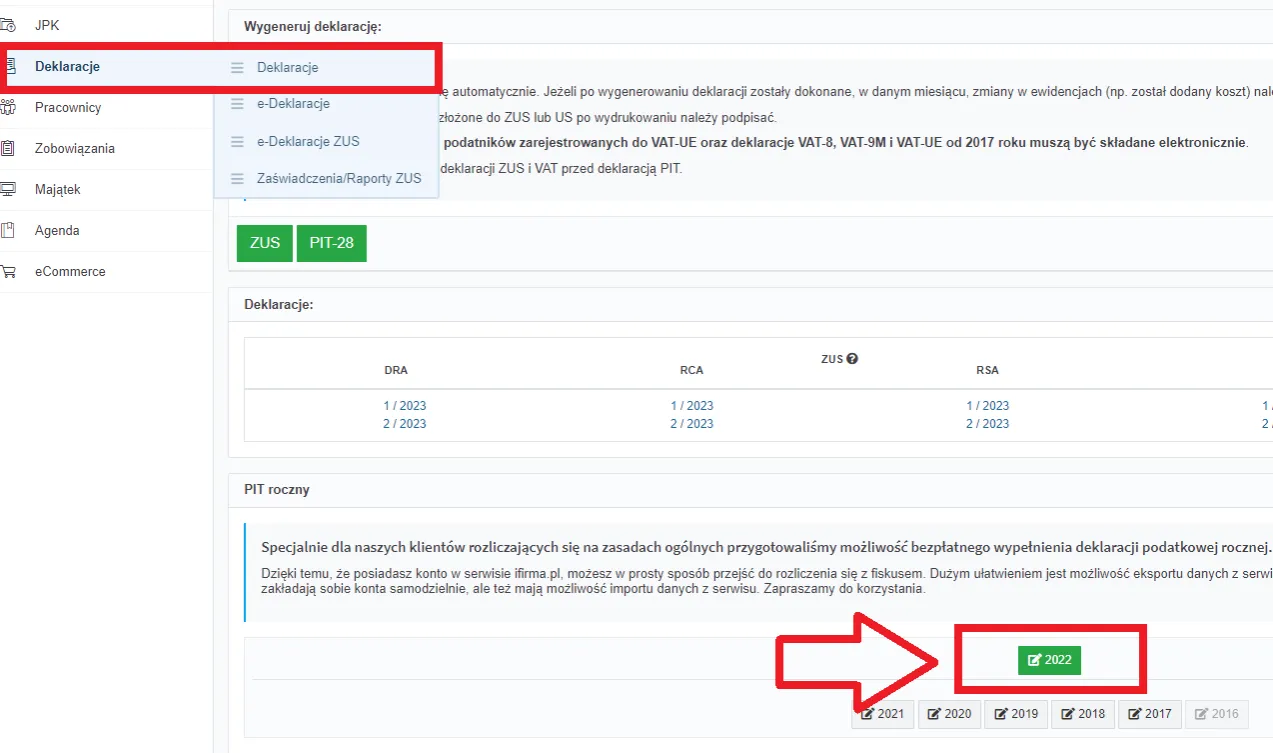The width and height of the screenshot is (1273, 753).
Task: Click the 'PIT roczny' section heading
Action: click(x=277, y=490)
